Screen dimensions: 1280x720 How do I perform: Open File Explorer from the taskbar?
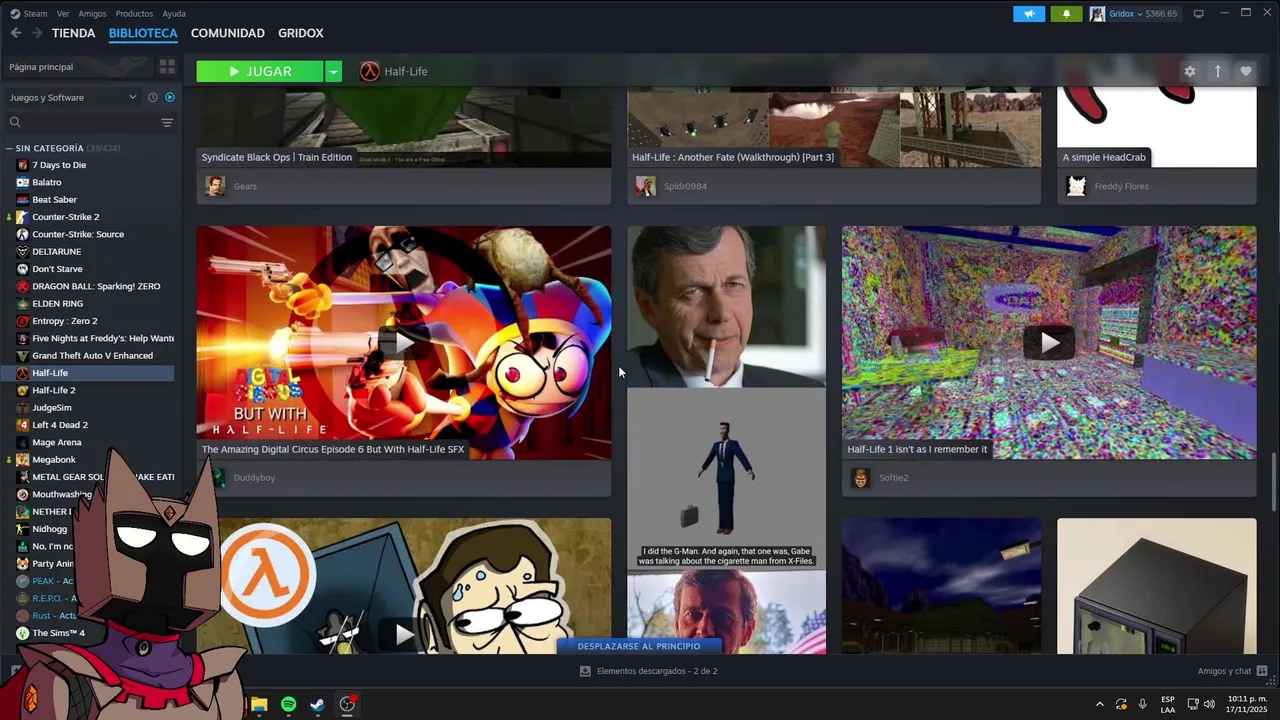pos(259,704)
